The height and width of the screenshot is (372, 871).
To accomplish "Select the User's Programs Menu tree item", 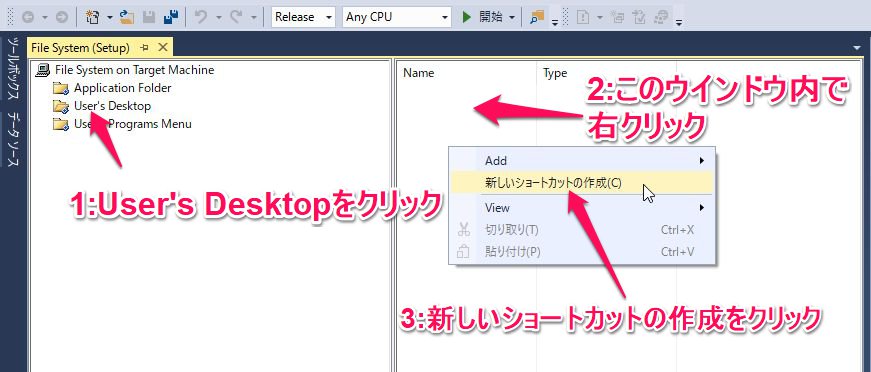I will click(x=133, y=124).
